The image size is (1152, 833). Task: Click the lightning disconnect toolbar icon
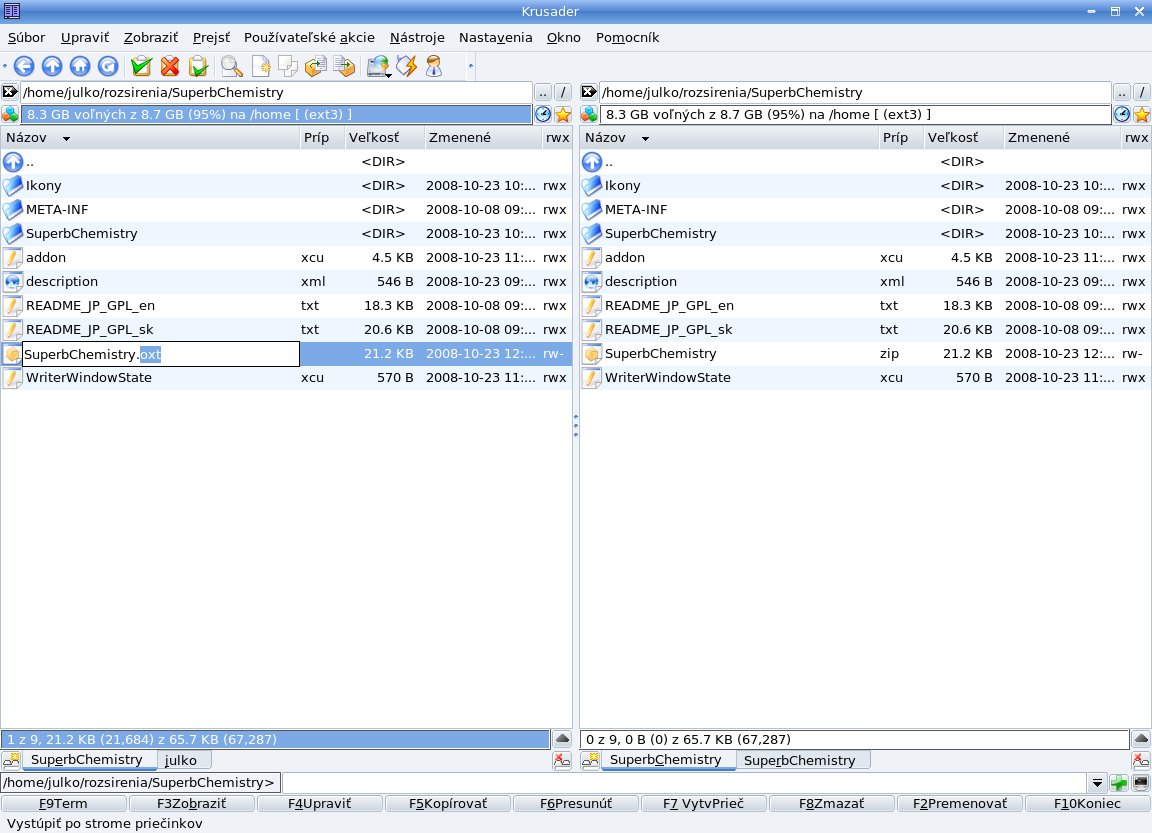coord(406,66)
